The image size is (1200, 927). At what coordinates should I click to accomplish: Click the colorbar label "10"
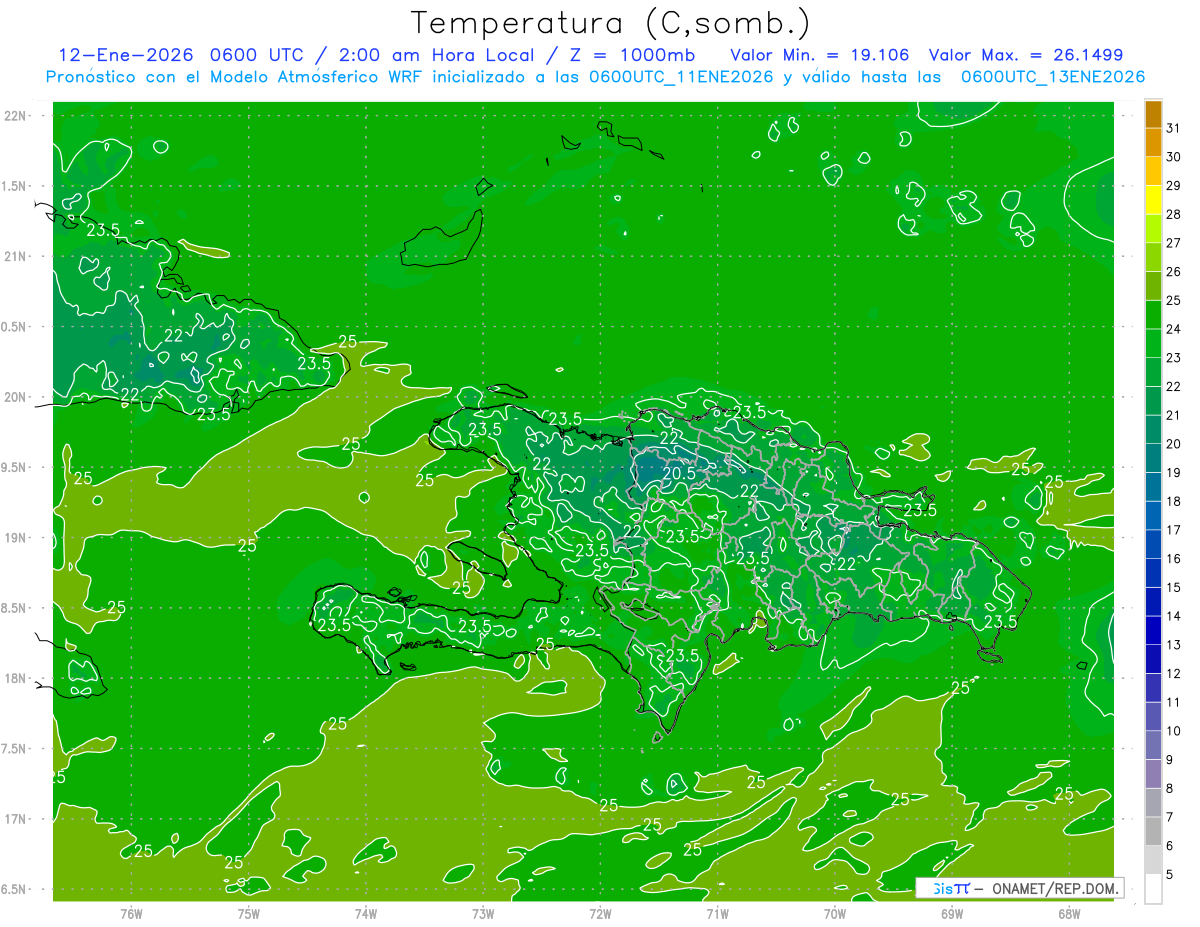coord(1174,731)
